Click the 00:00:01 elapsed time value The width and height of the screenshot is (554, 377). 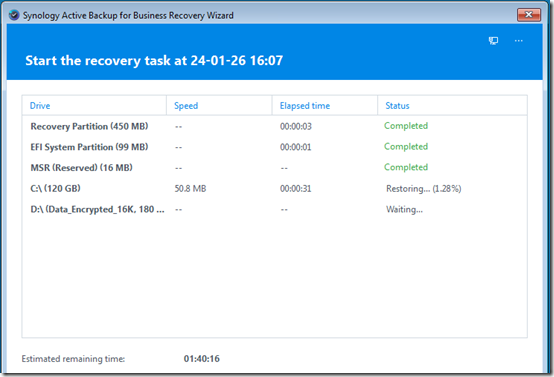(x=296, y=147)
